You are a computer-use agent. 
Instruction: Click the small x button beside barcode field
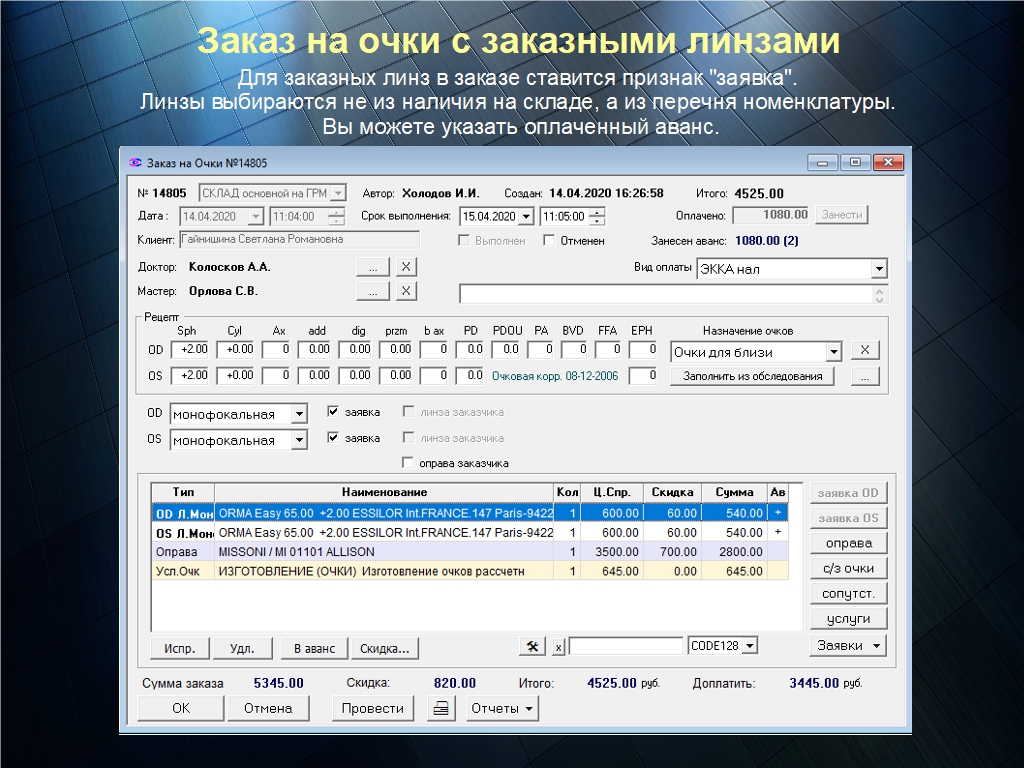559,647
